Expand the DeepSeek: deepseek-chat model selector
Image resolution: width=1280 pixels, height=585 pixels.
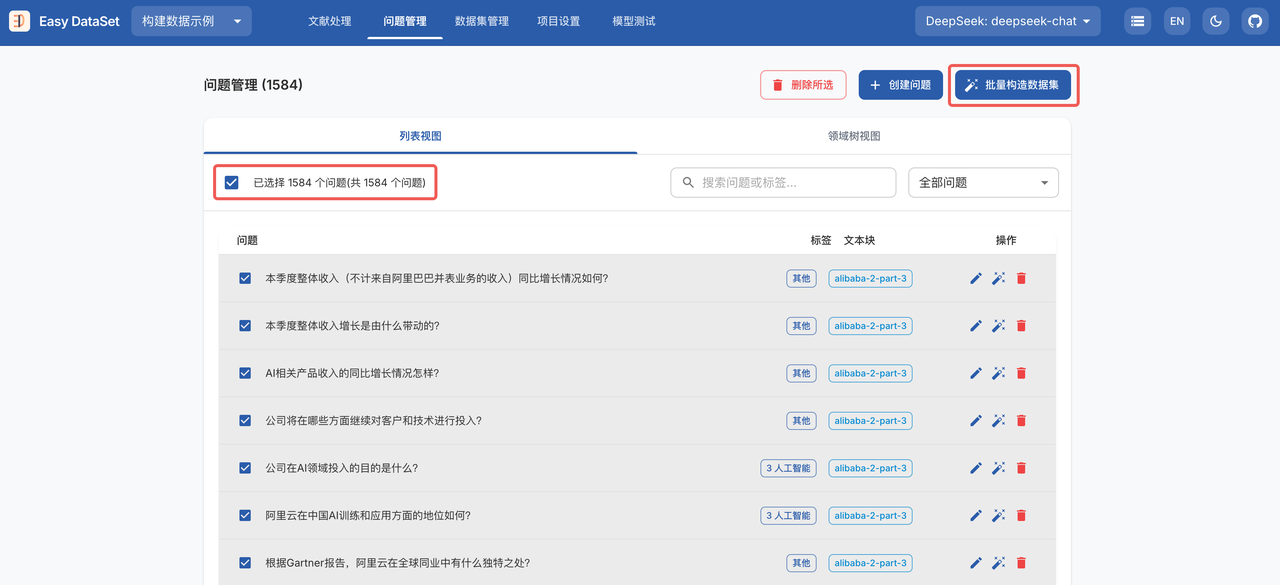coord(1007,21)
